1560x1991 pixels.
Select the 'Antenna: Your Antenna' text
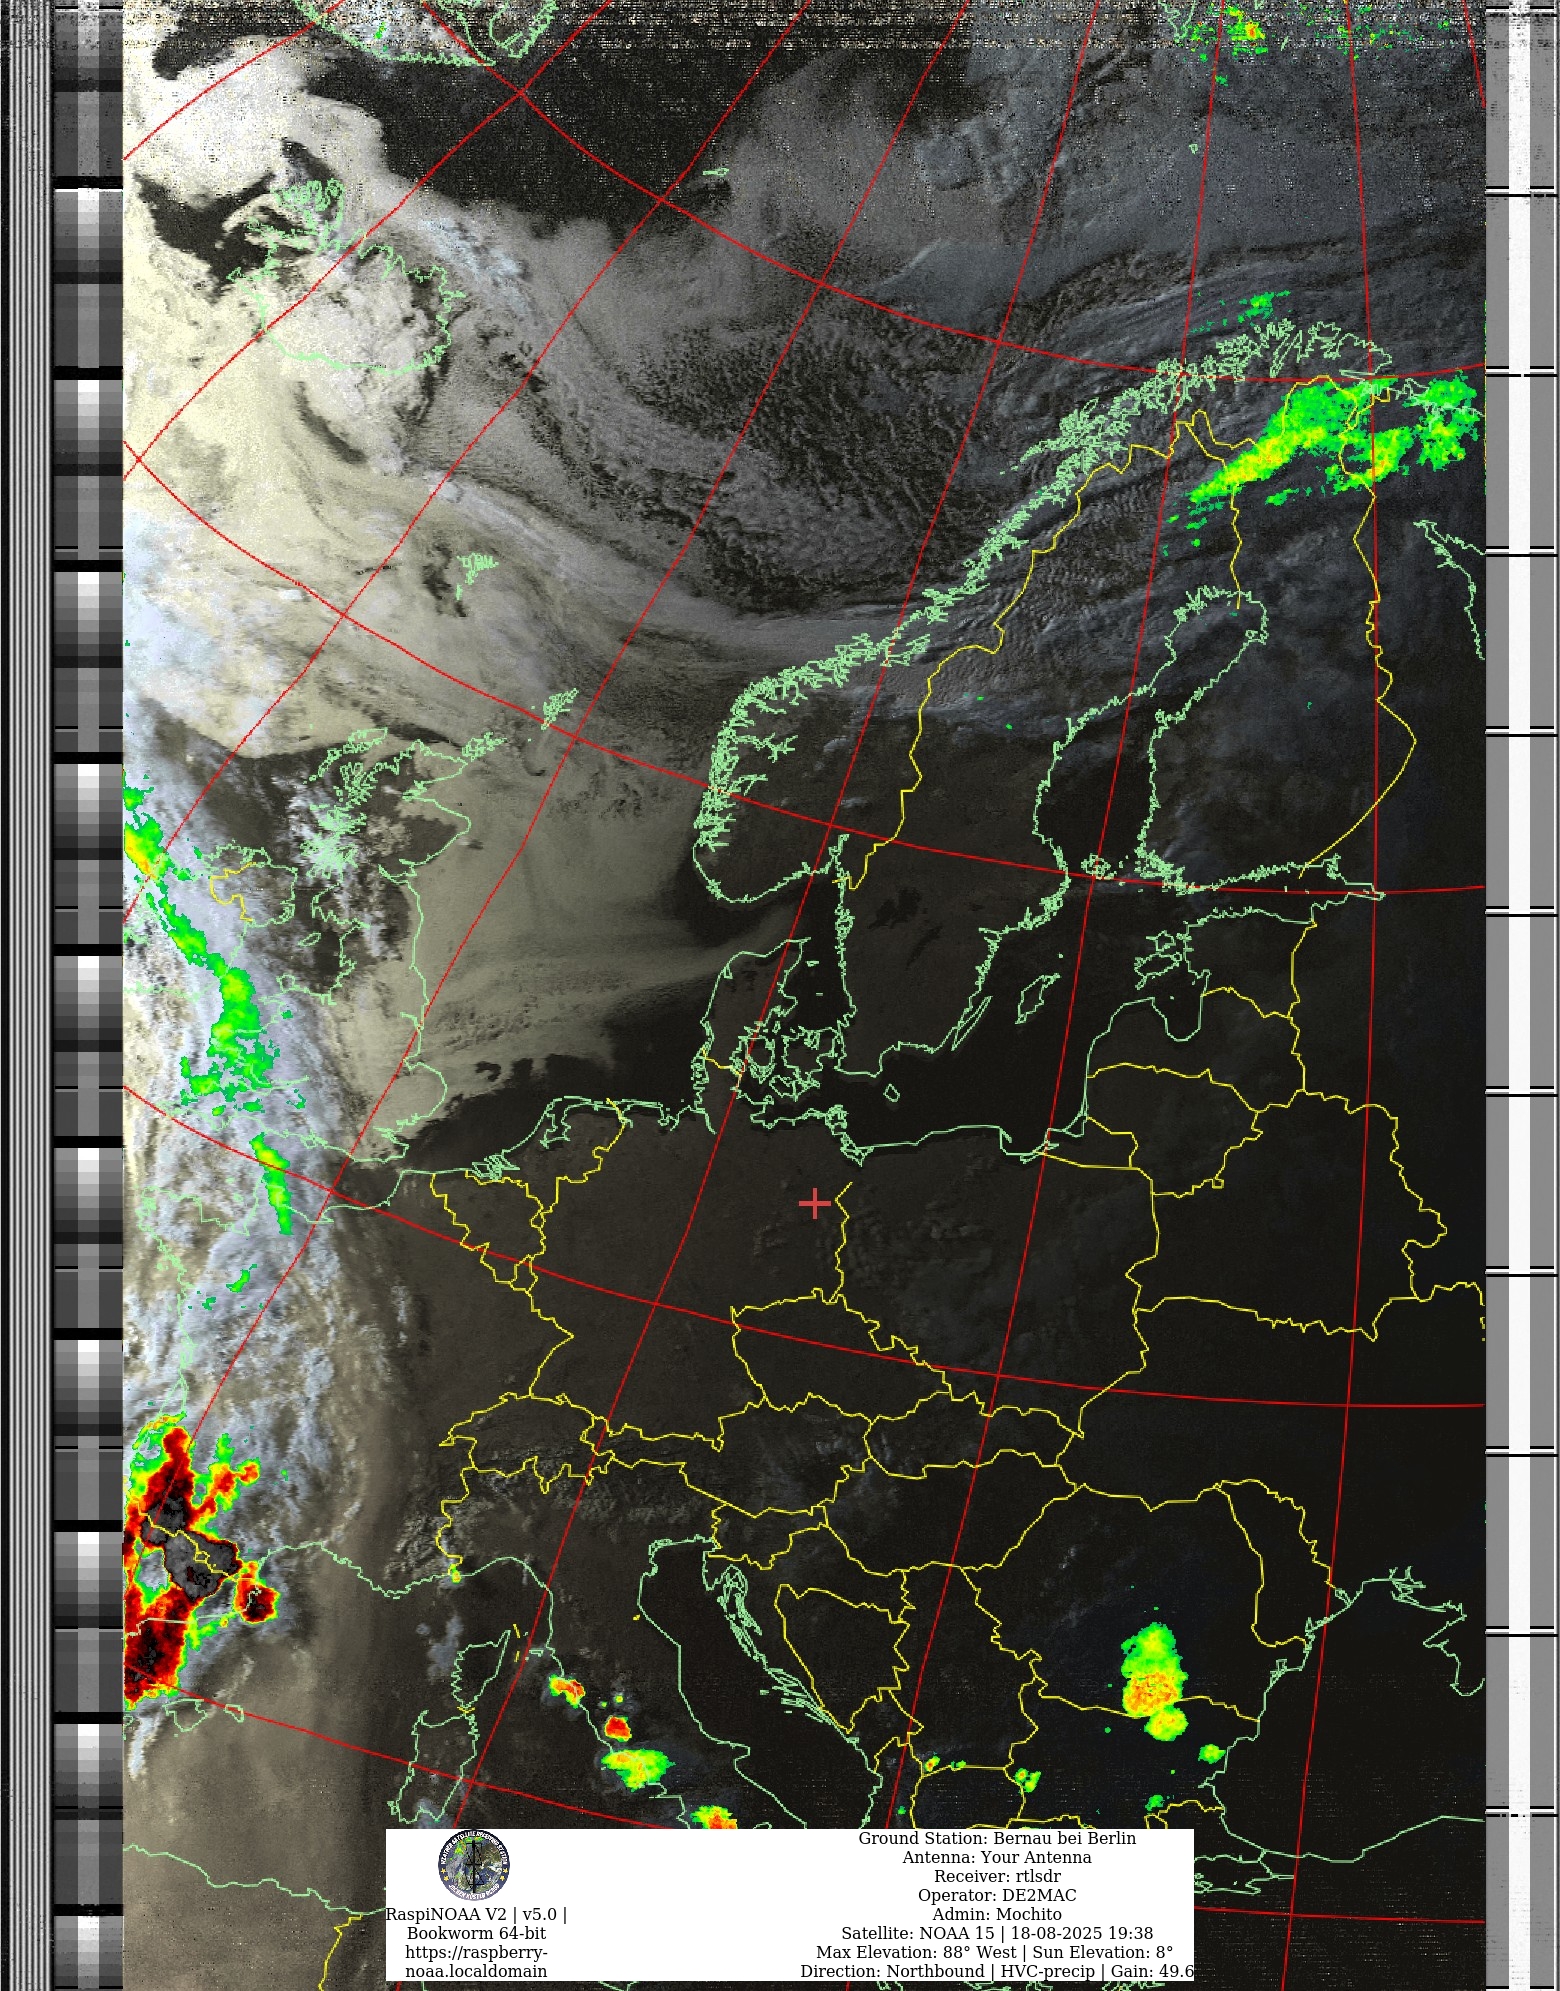[997, 1857]
